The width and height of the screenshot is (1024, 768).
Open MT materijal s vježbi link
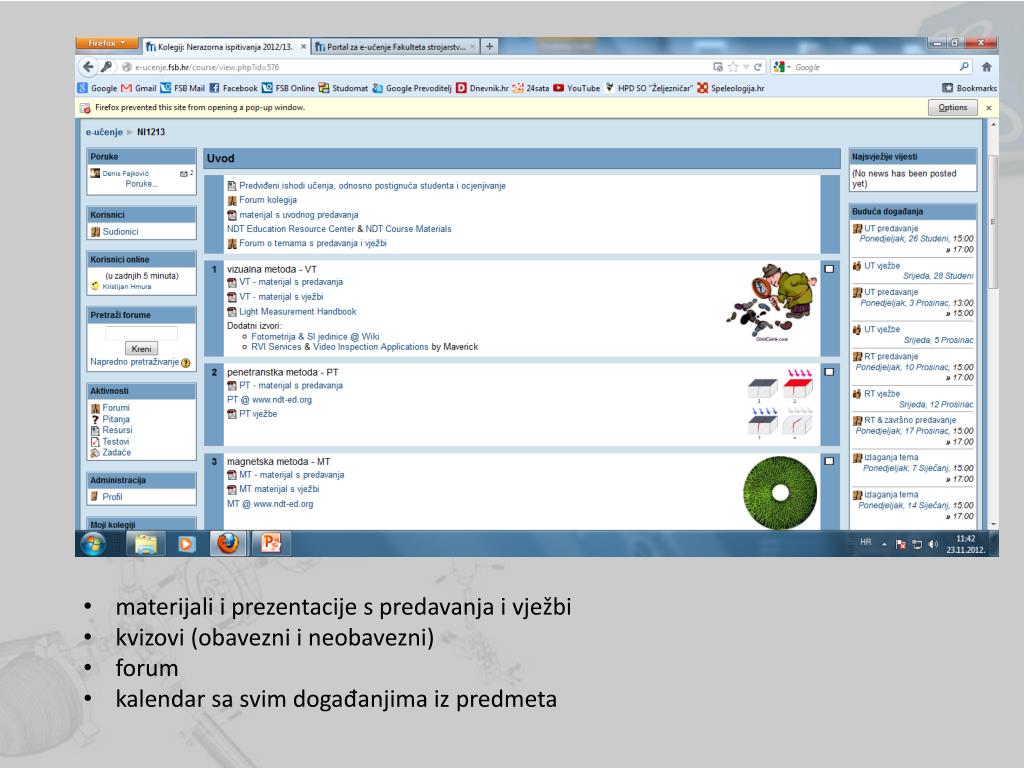point(279,489)
